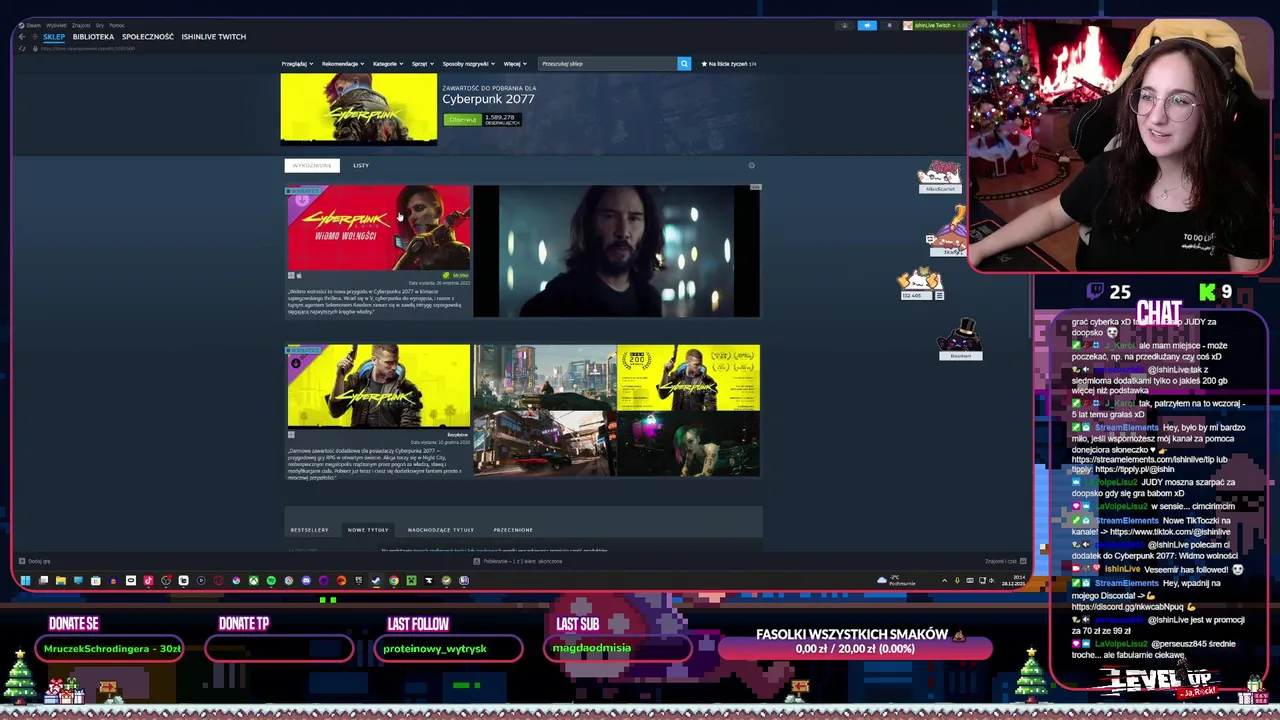Click the Dodaj grę link
The height and width of the screenshot is (720, 1280).
click(x=35, y=561)
